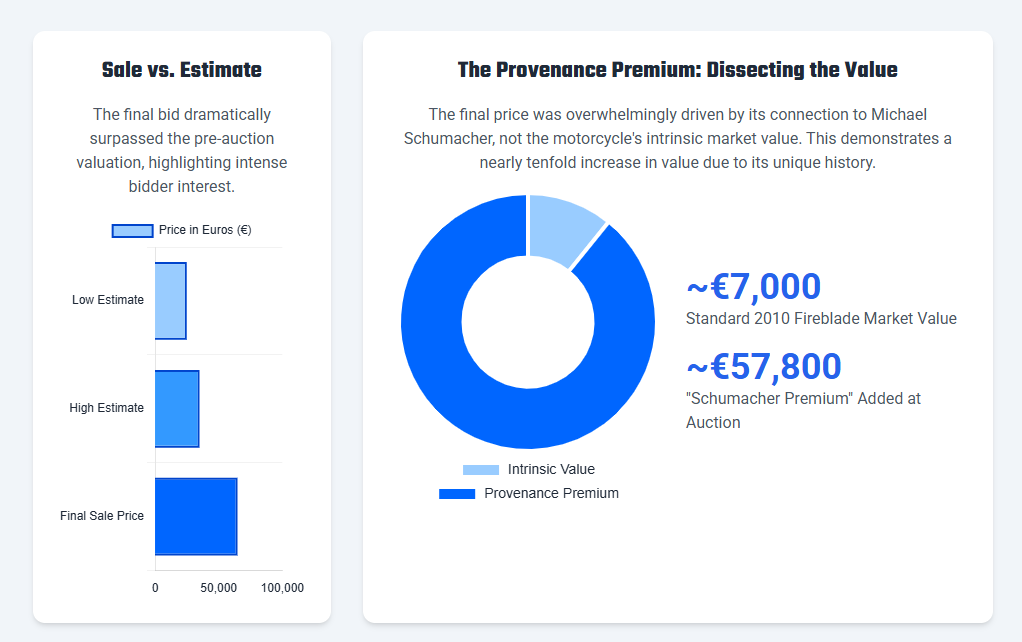The height and width of the screenshot is (642, 1022).
Task: Click the Final Sale Price bar
Action: click(196, 516)
